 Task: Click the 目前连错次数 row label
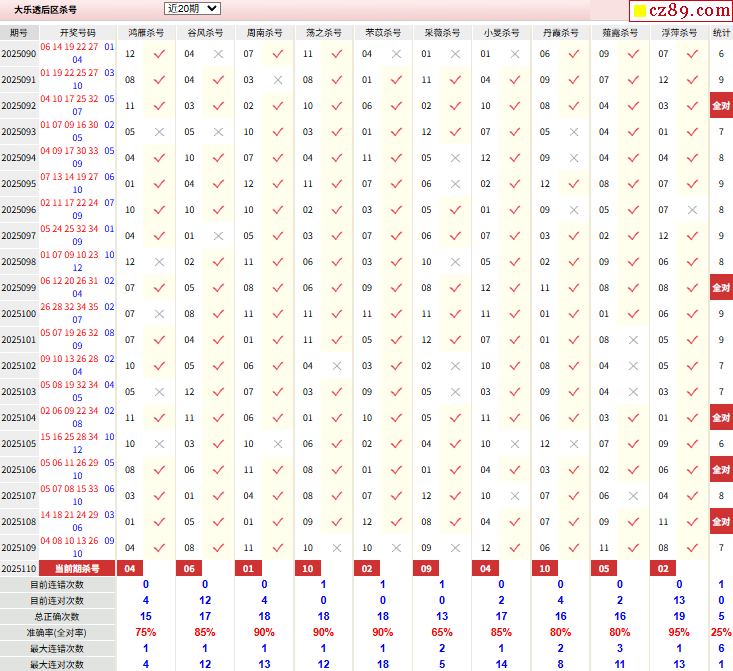[57, 584]
